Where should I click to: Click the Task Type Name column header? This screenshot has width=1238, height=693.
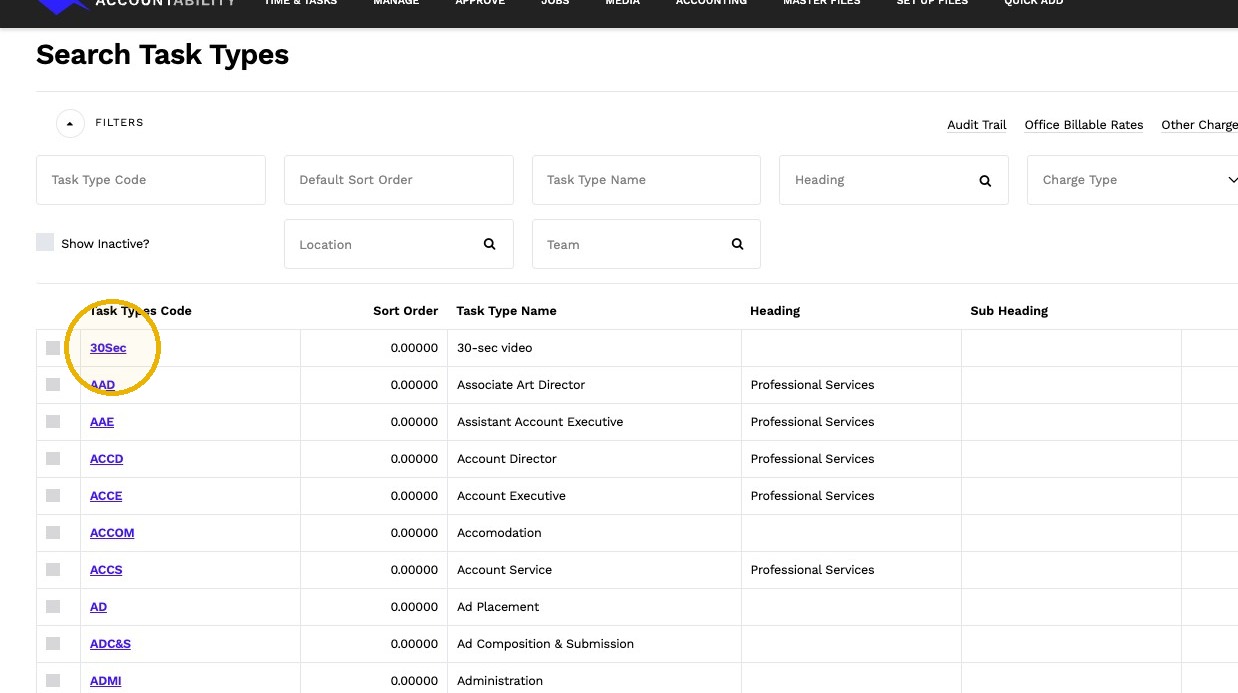click(x=506, y=311)
